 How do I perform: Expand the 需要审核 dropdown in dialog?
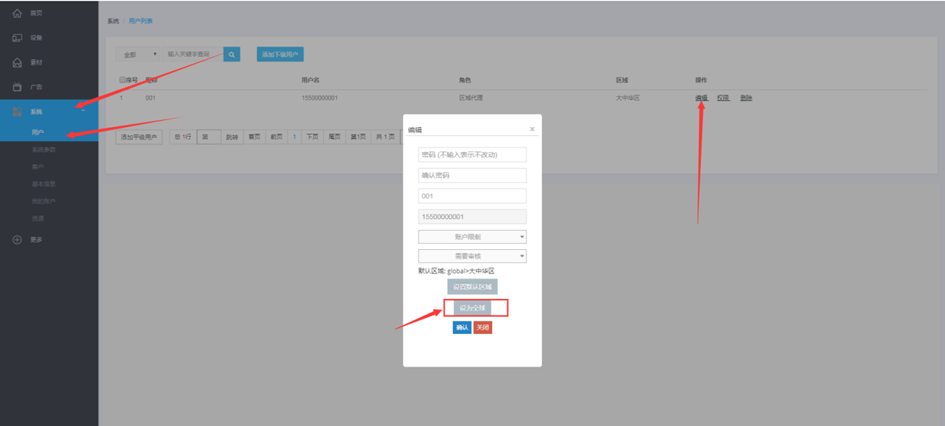pos(472,256)
